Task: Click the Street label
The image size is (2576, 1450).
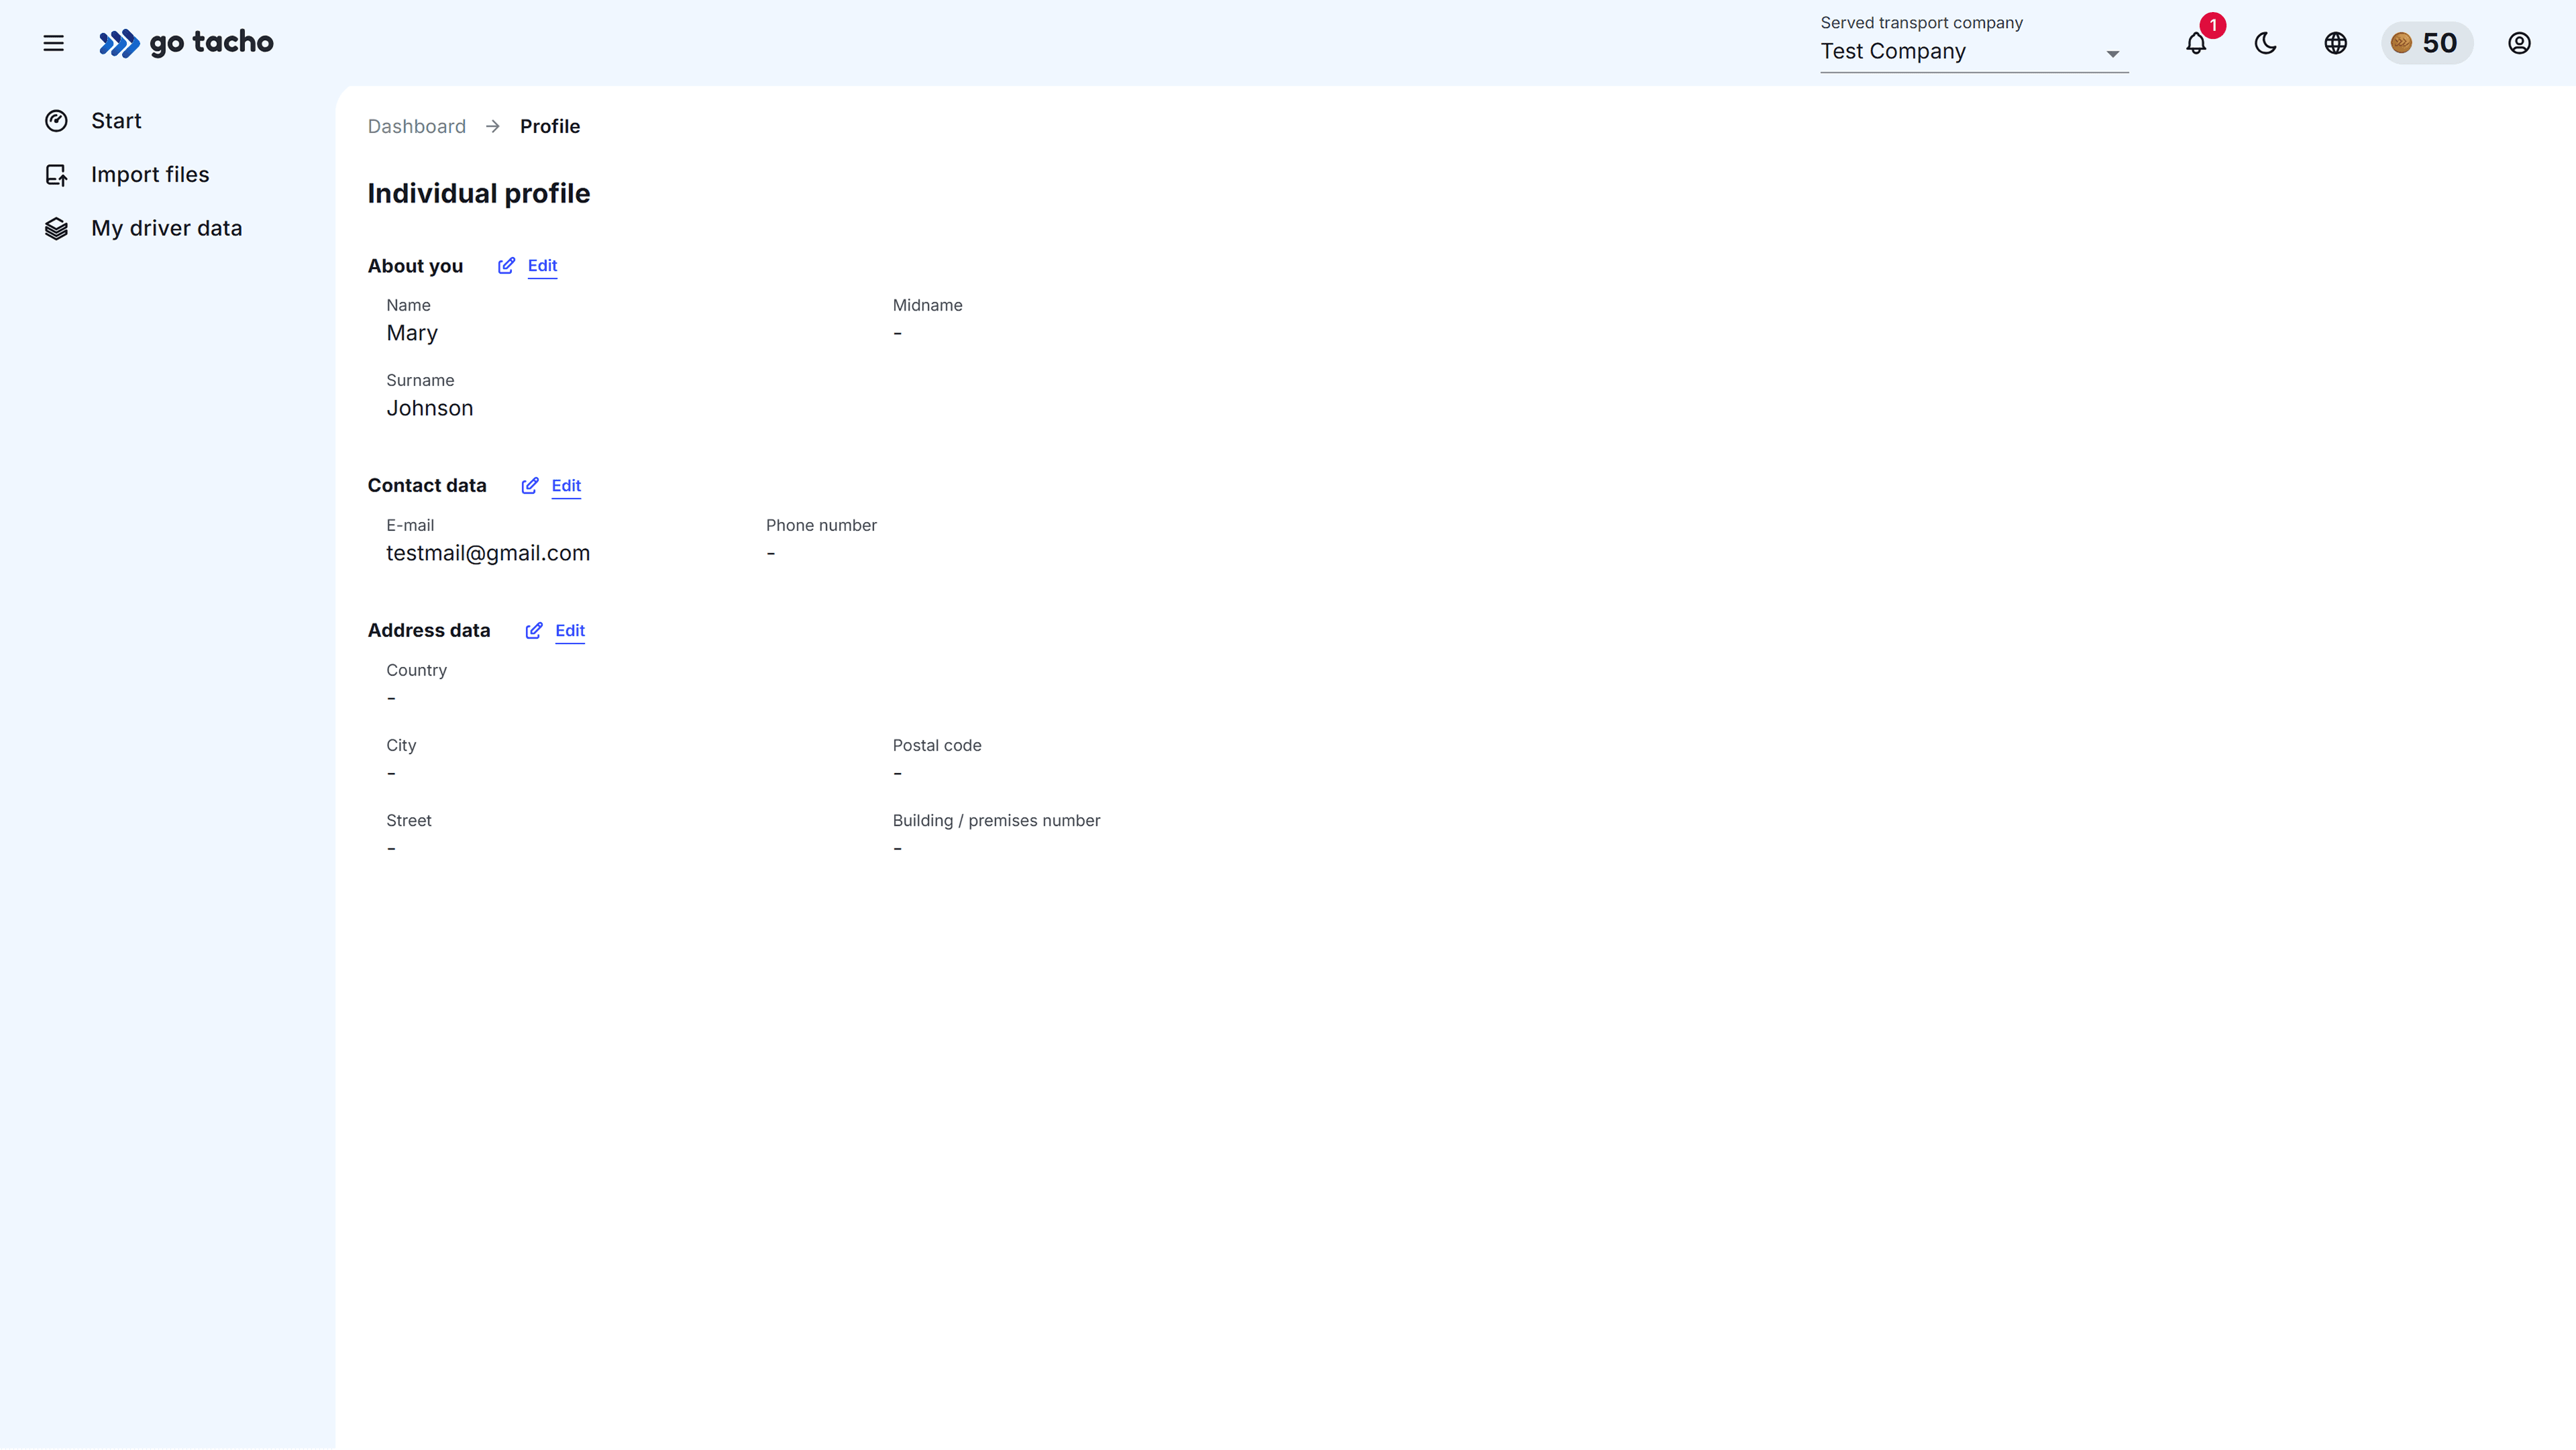Action: pyautogui.click(x=409, y=820)
